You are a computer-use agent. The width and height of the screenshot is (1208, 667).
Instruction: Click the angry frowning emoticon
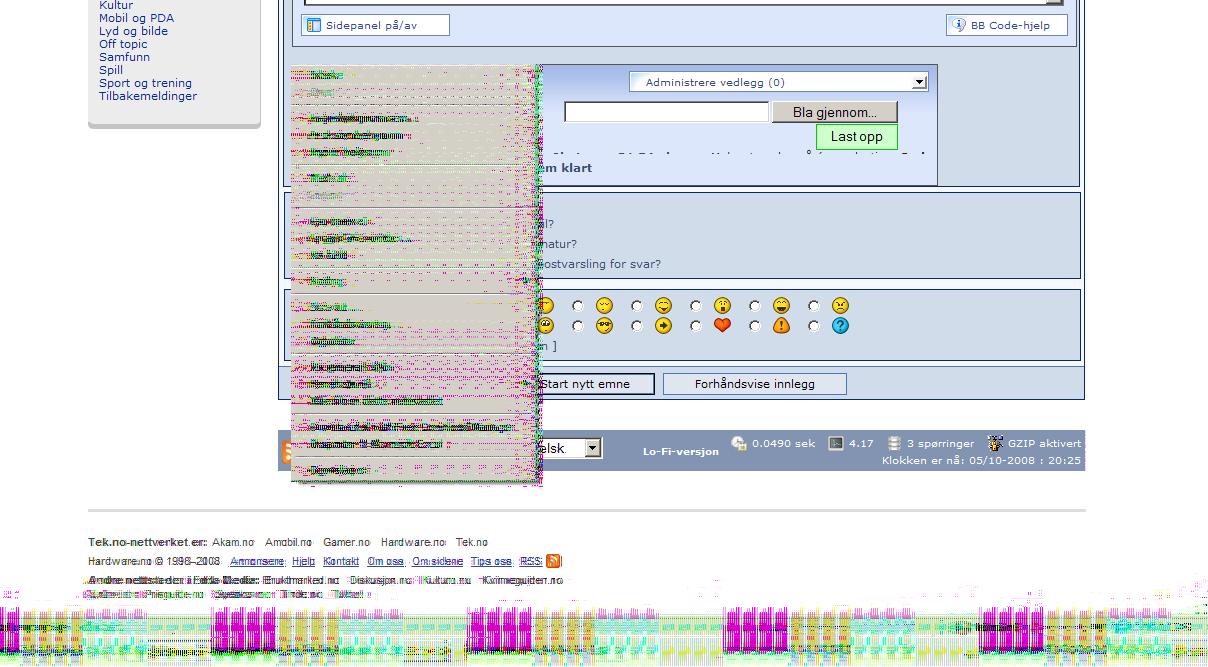(x=840, y=306)
